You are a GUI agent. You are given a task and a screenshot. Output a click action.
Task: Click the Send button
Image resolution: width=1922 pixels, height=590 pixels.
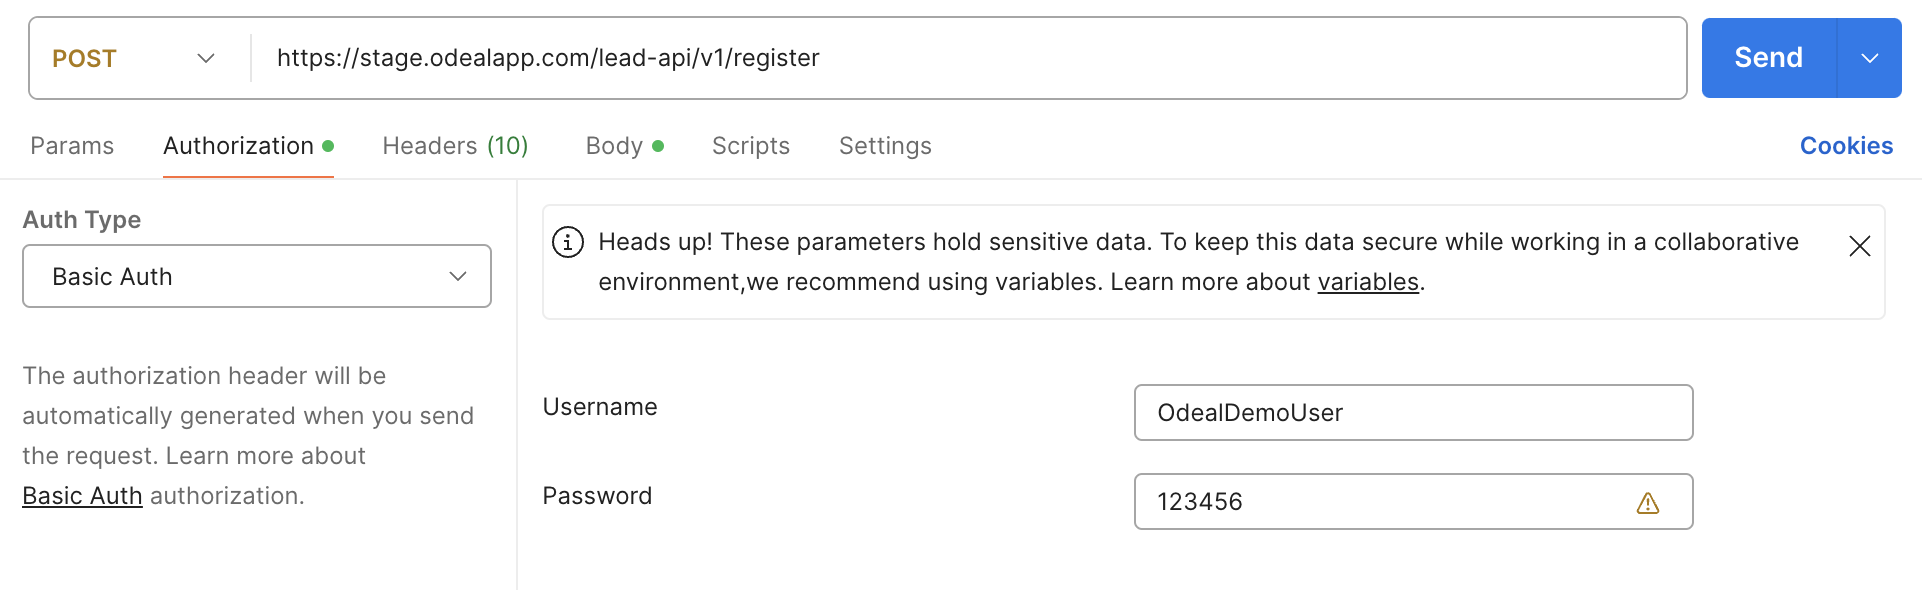coord(1768,58)
